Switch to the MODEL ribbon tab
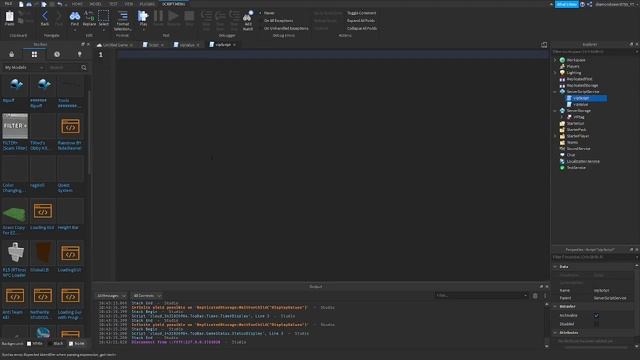The width and height of the screenshot is (640, 360). pos(95,4)
